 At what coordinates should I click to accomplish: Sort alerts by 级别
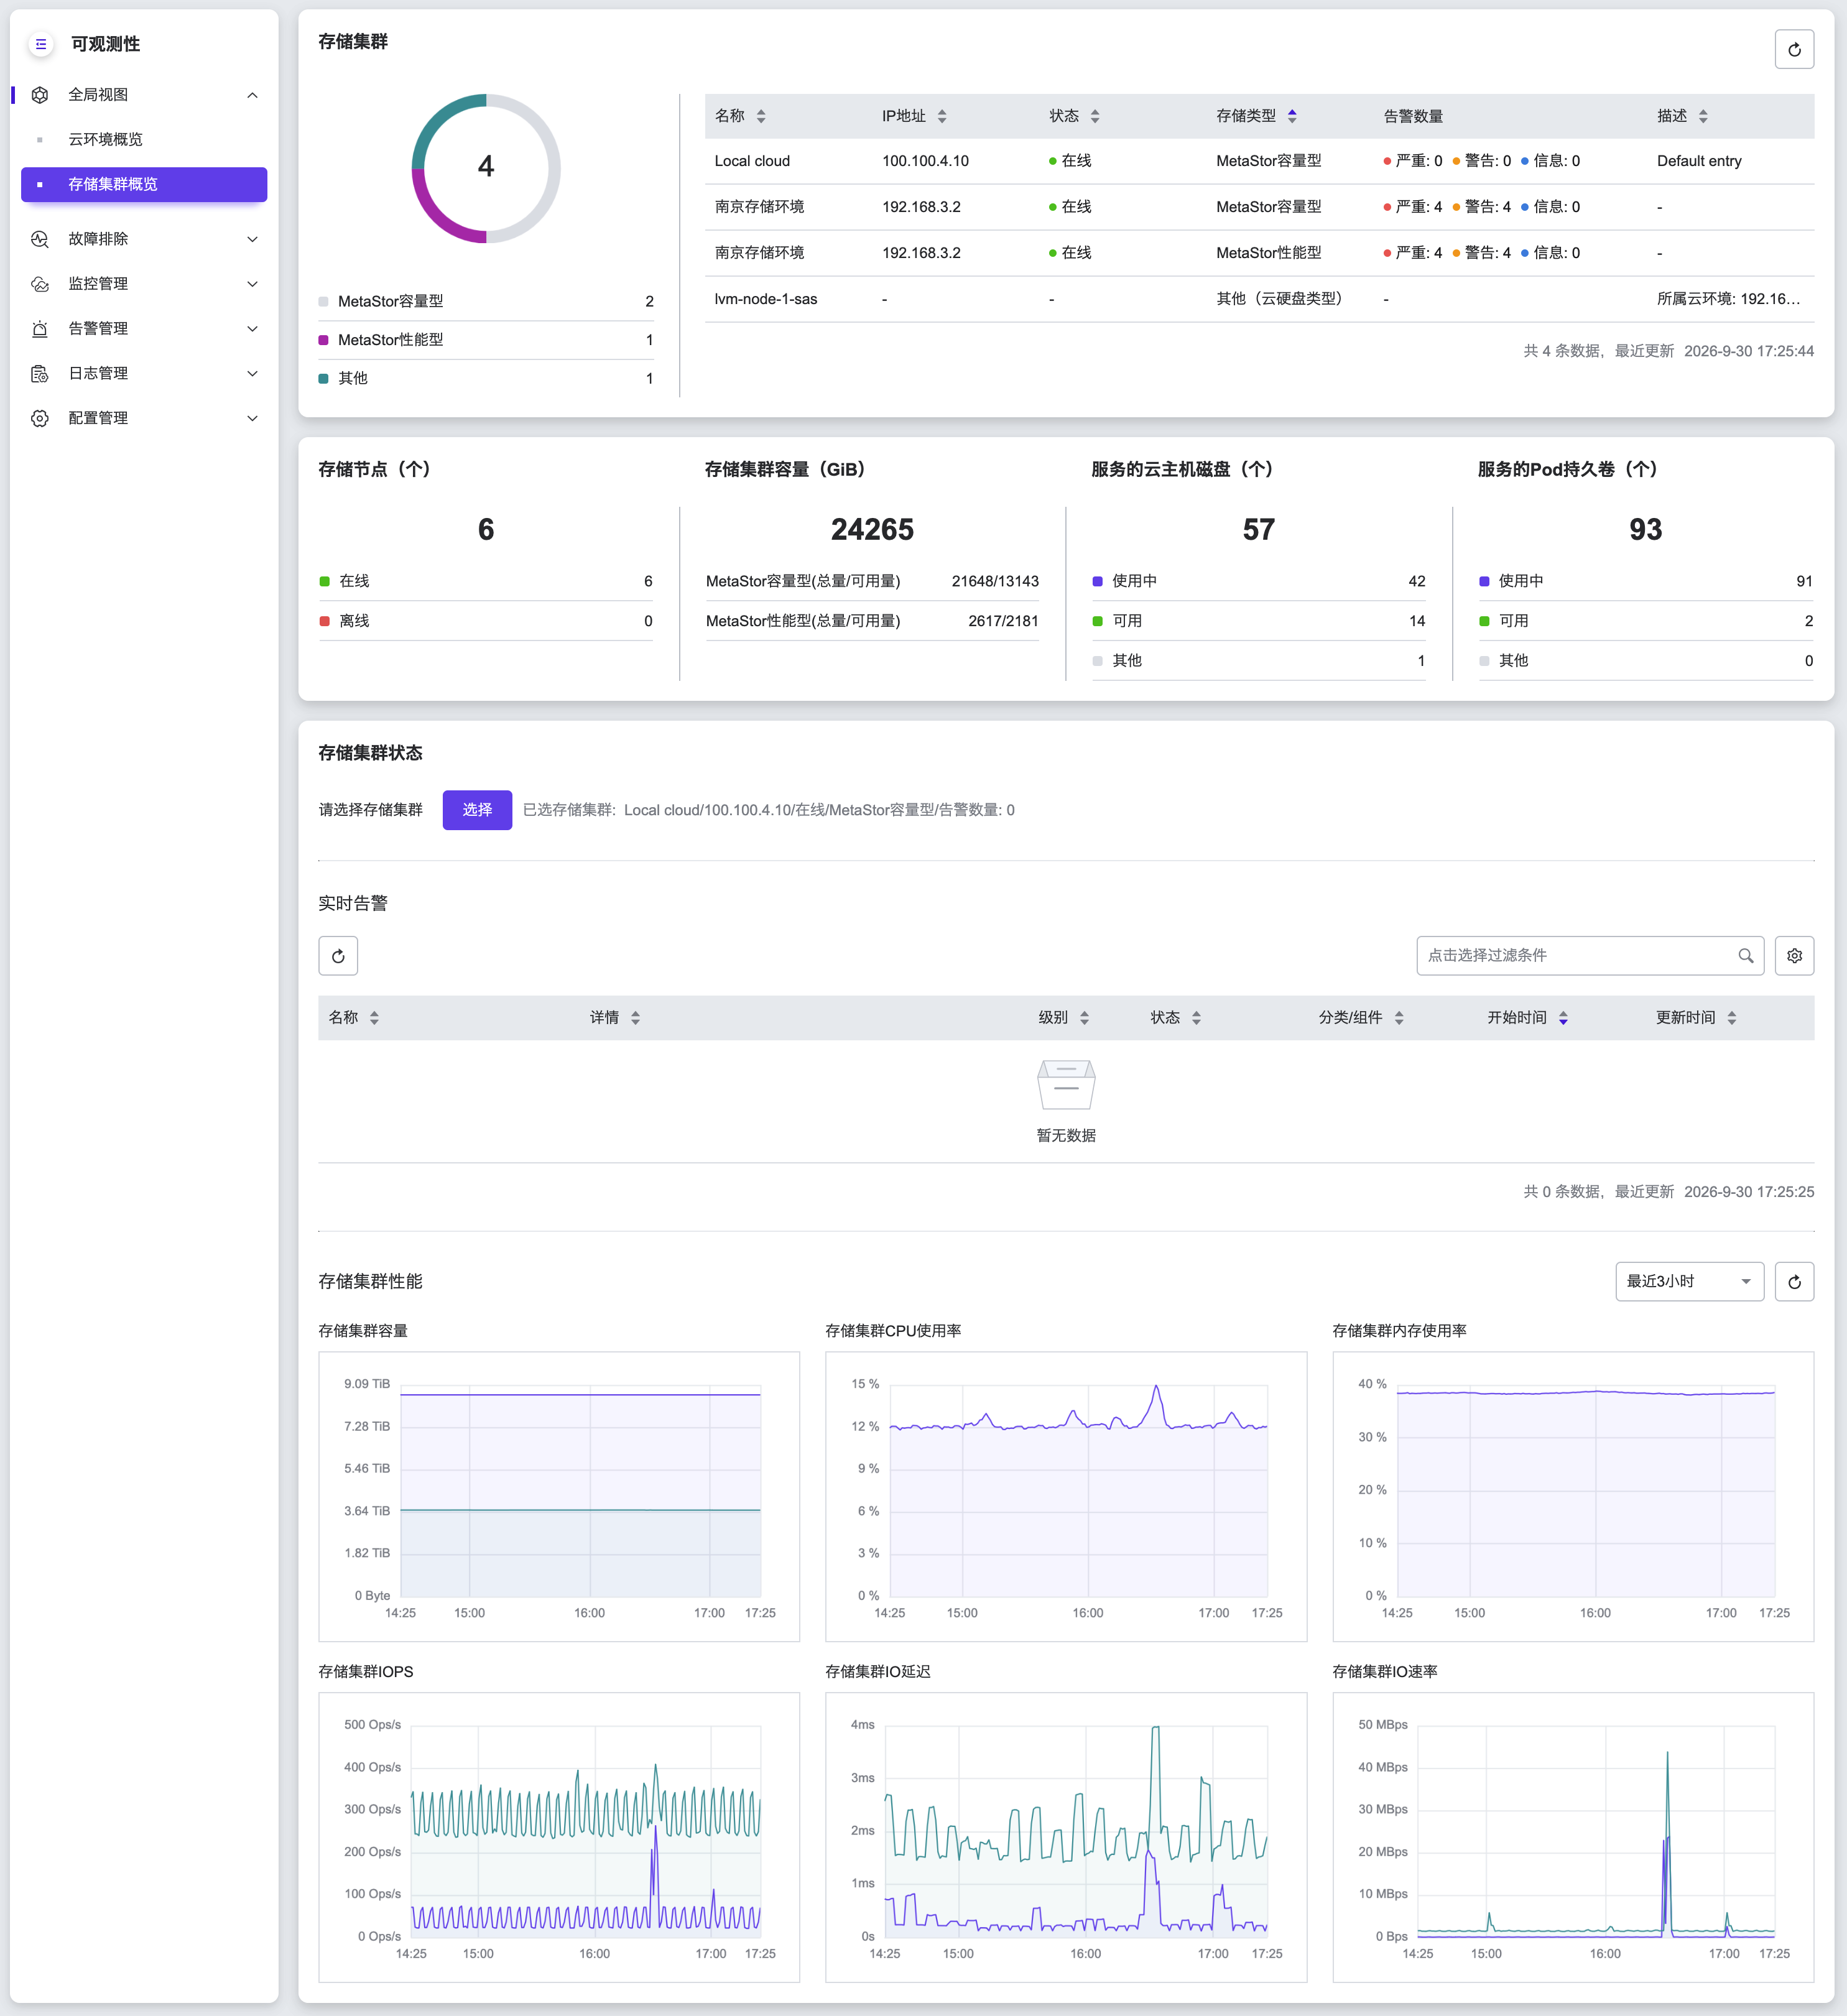pos(1084,1018)
